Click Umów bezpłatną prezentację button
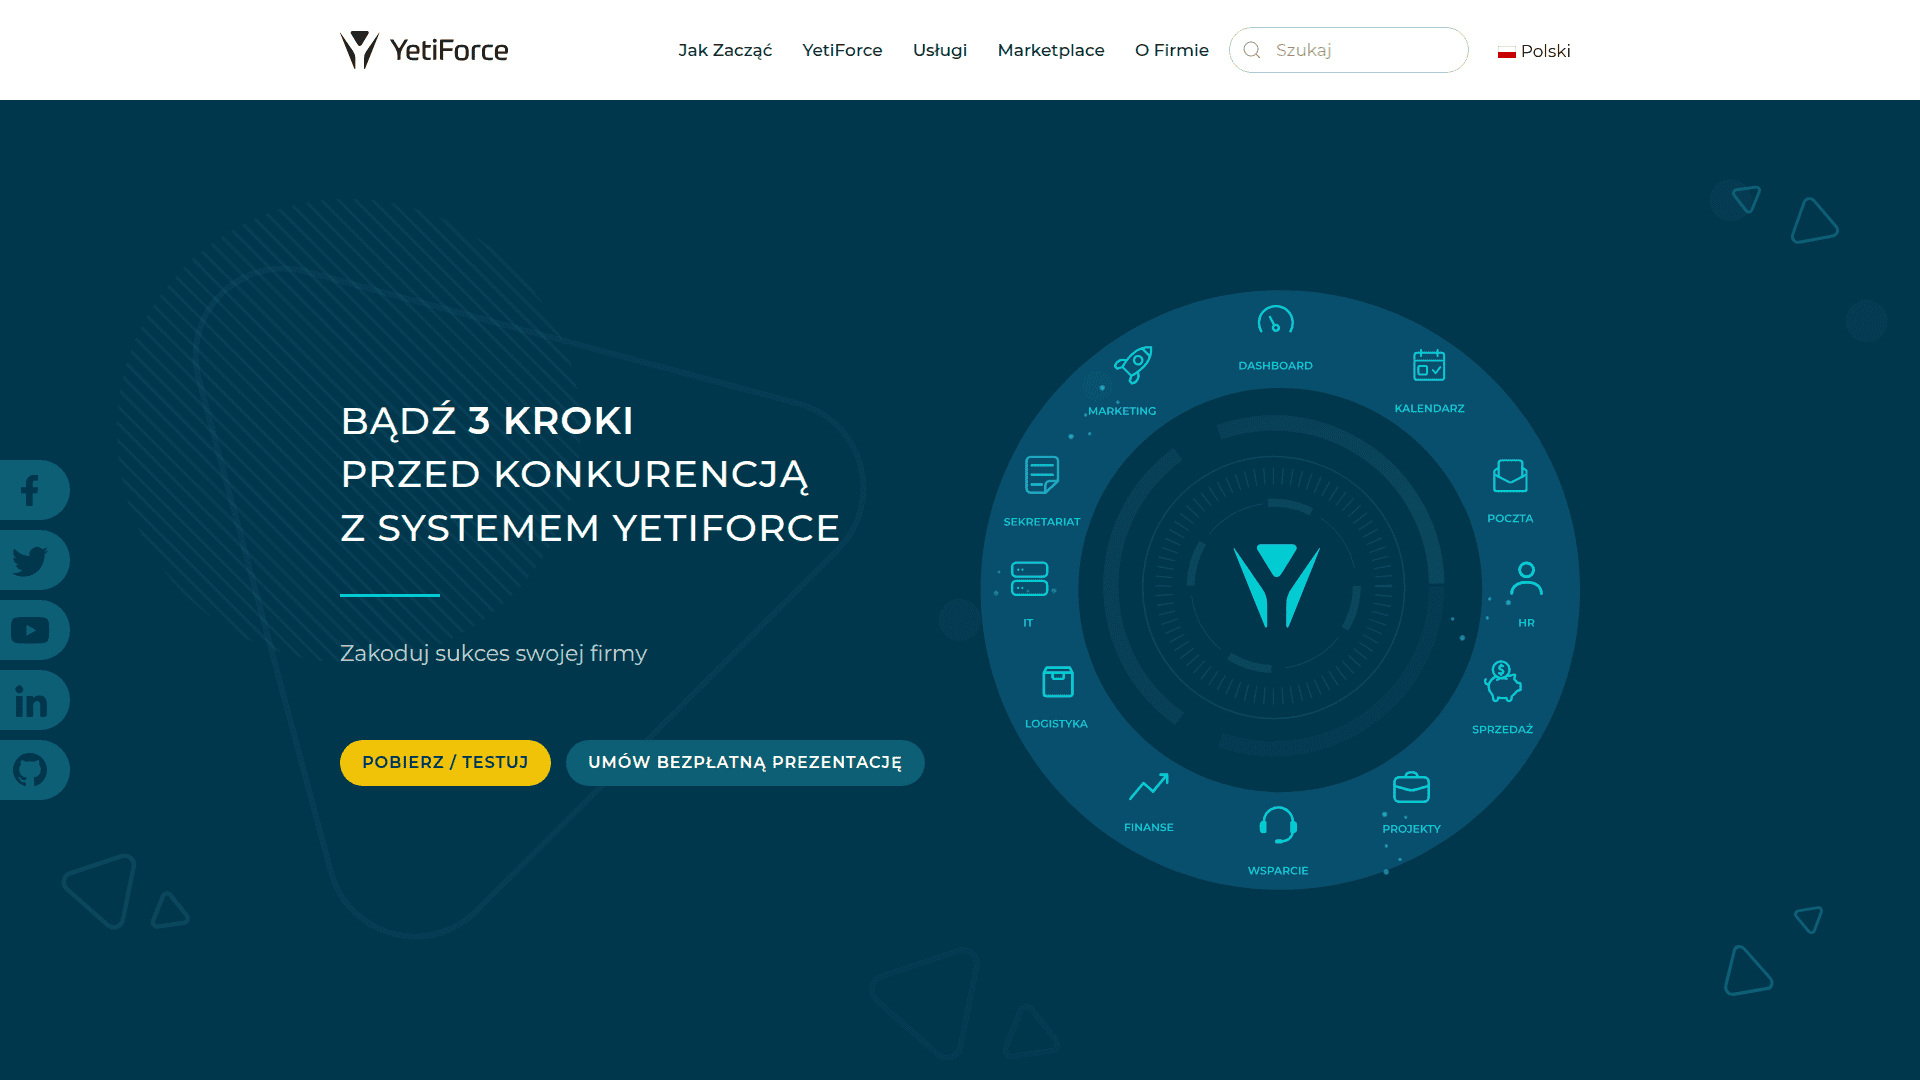 [745, 763]
